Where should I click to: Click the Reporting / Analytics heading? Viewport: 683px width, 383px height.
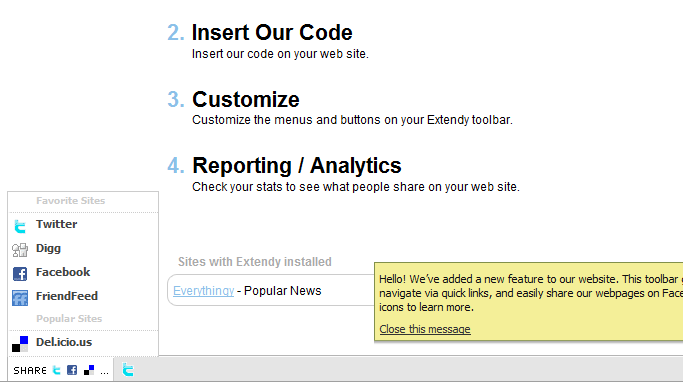297,166
